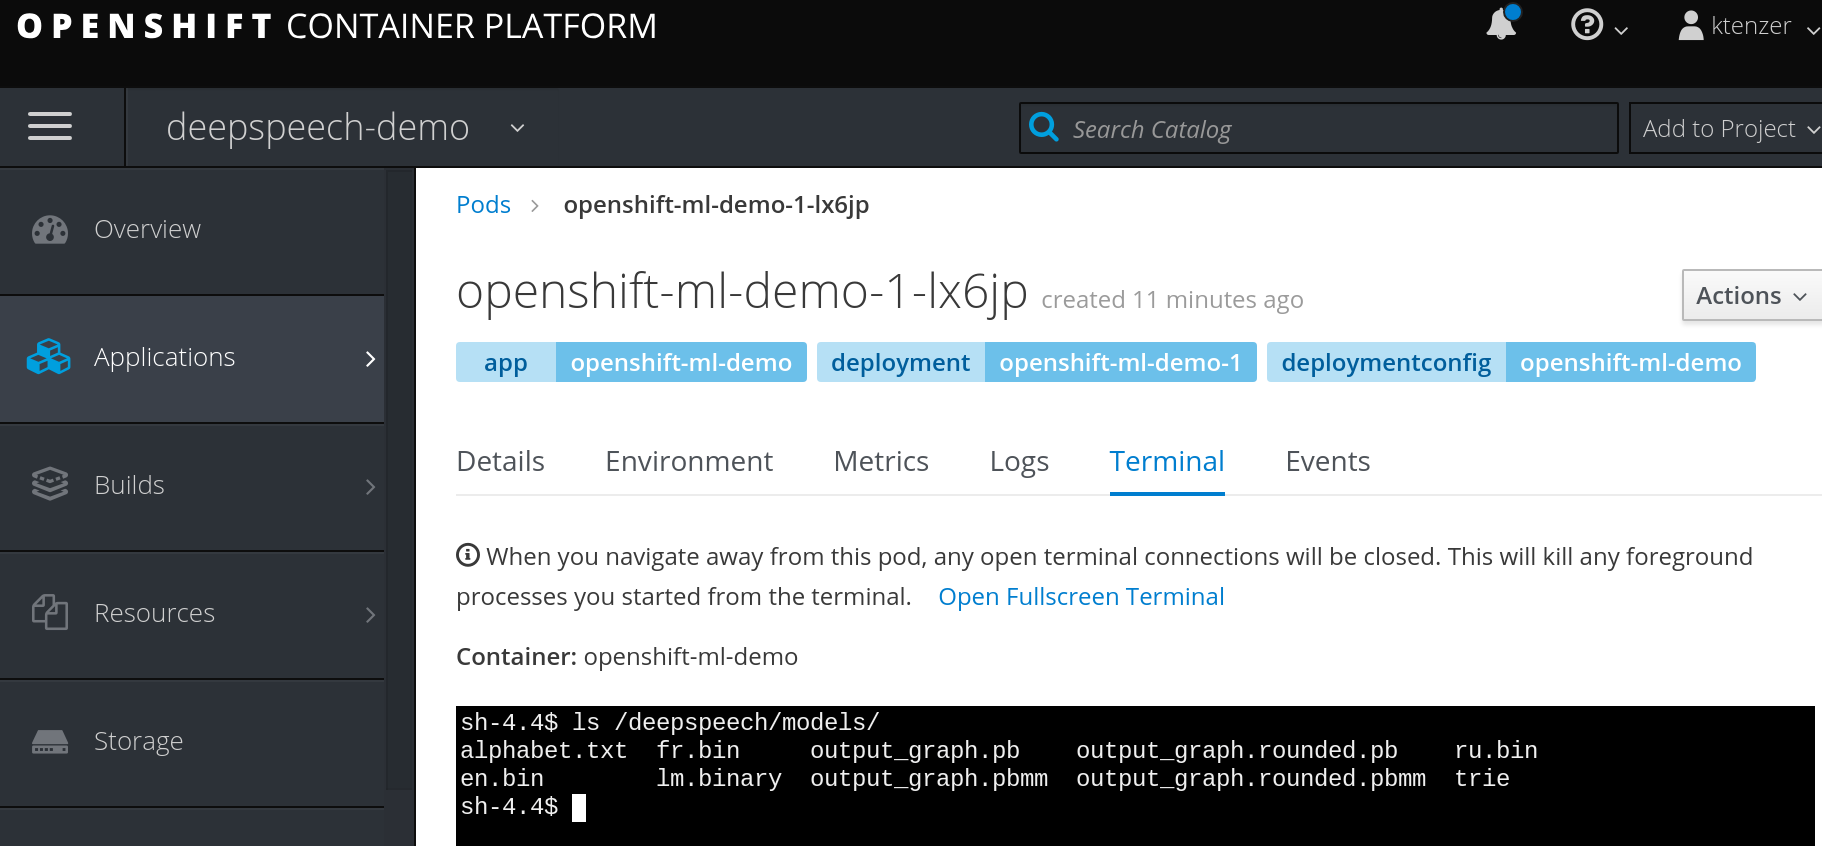Click the Overview dashboard icon
The image size is (1822, 846).
50,230
